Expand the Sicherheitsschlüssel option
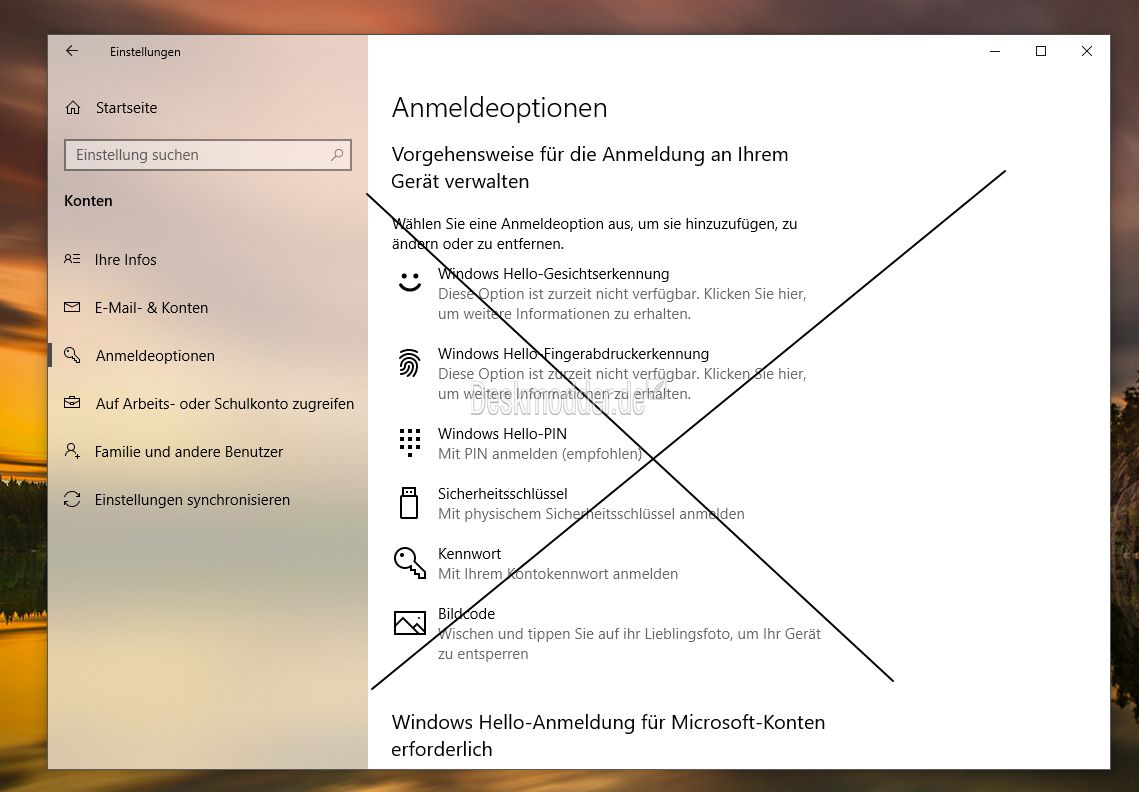The width and height of the screenshot is (1139, 792). coord(609,504)
